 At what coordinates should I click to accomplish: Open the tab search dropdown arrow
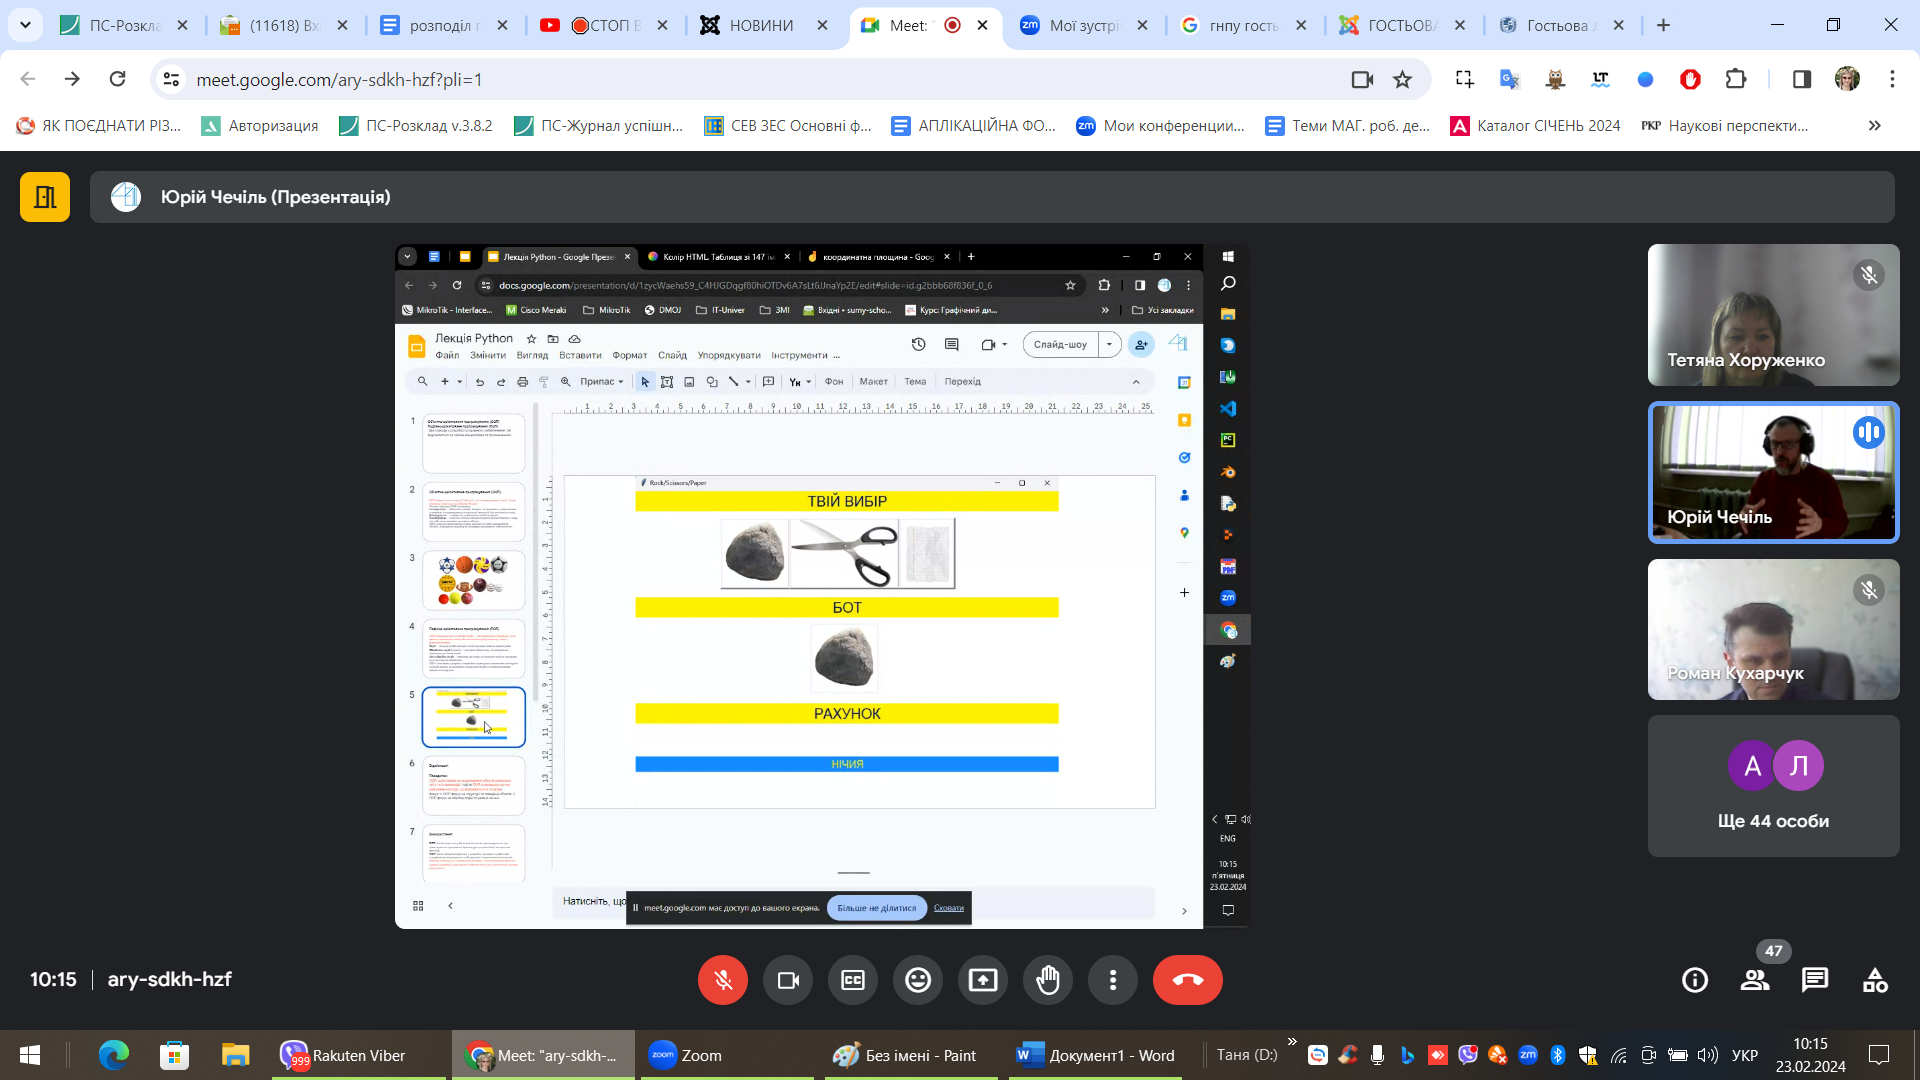pos(25,25)
